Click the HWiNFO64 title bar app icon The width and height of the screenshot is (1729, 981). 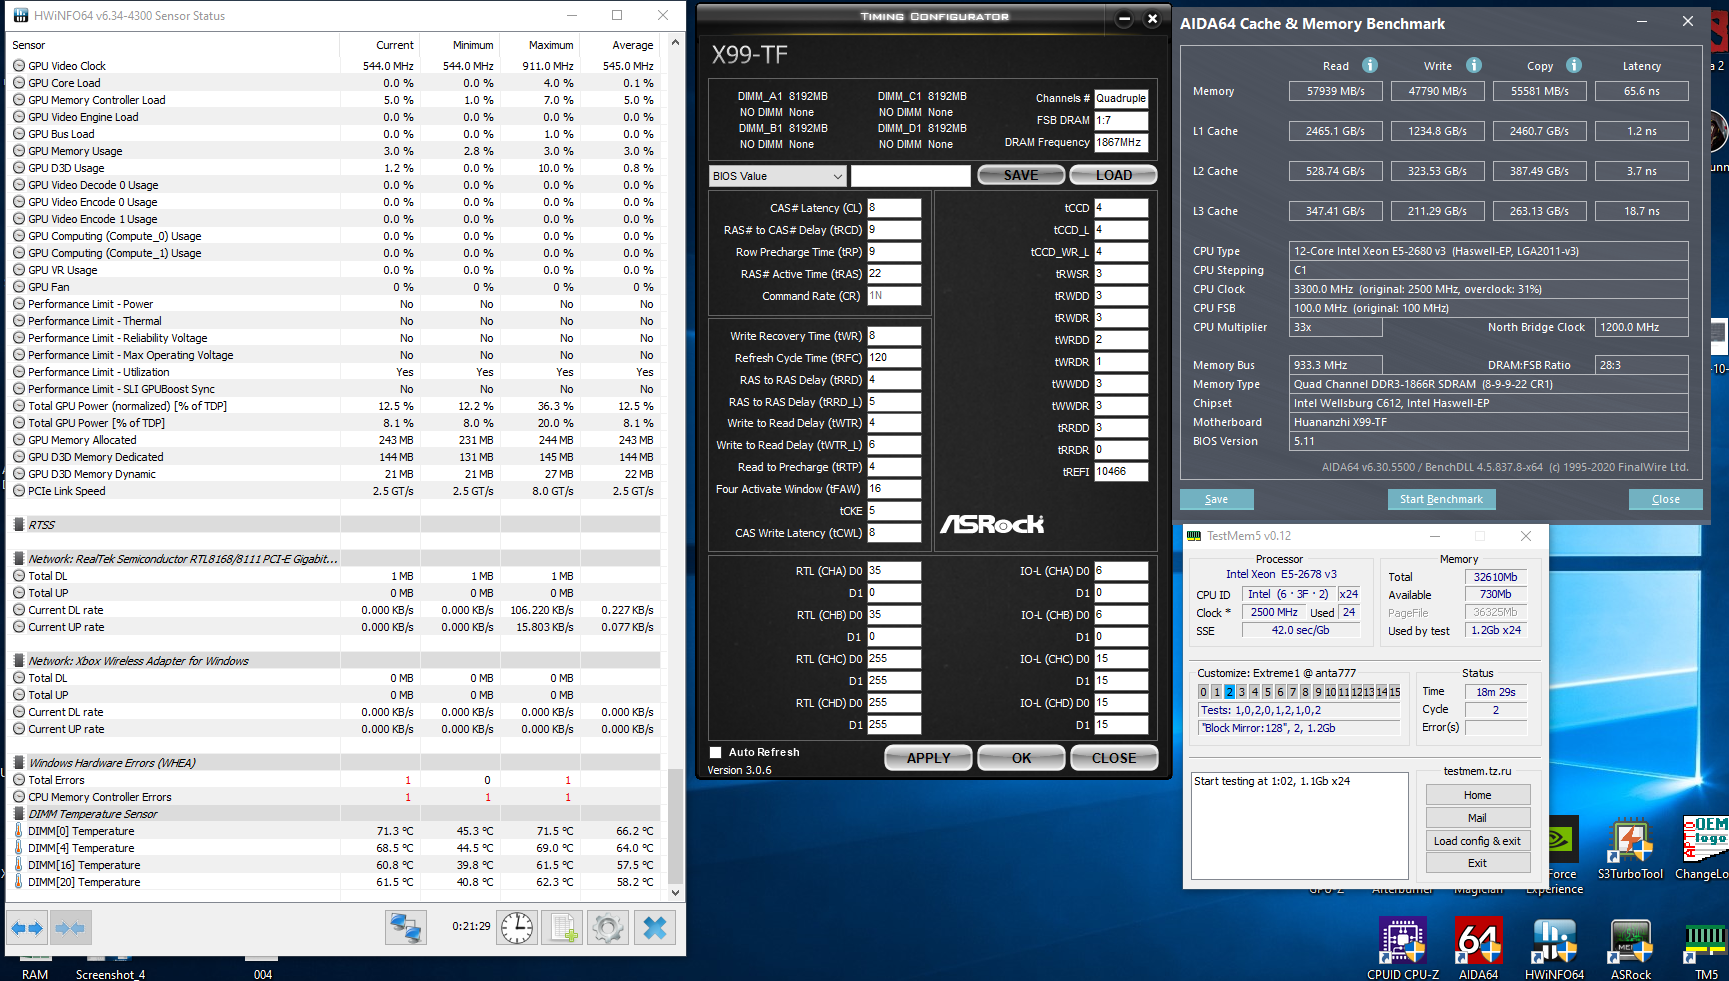[x=21, y=16]
